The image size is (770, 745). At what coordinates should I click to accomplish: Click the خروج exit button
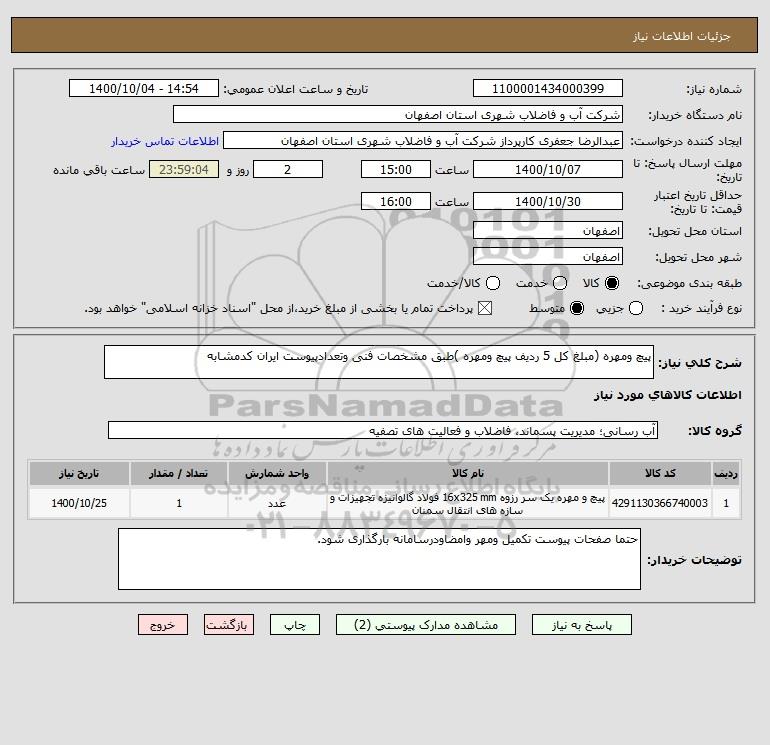[163, 625]
